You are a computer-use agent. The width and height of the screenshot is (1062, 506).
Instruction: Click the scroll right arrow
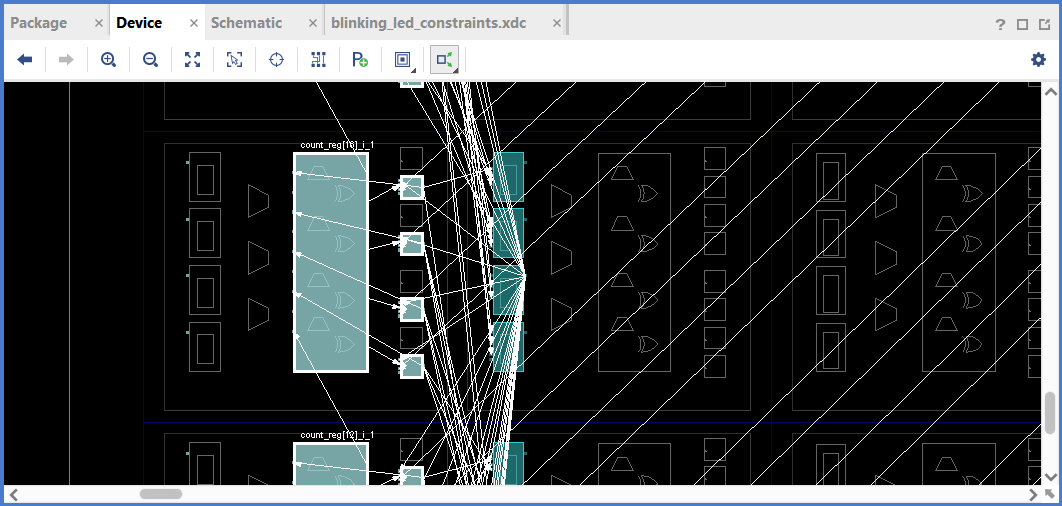click(1034, 494)
